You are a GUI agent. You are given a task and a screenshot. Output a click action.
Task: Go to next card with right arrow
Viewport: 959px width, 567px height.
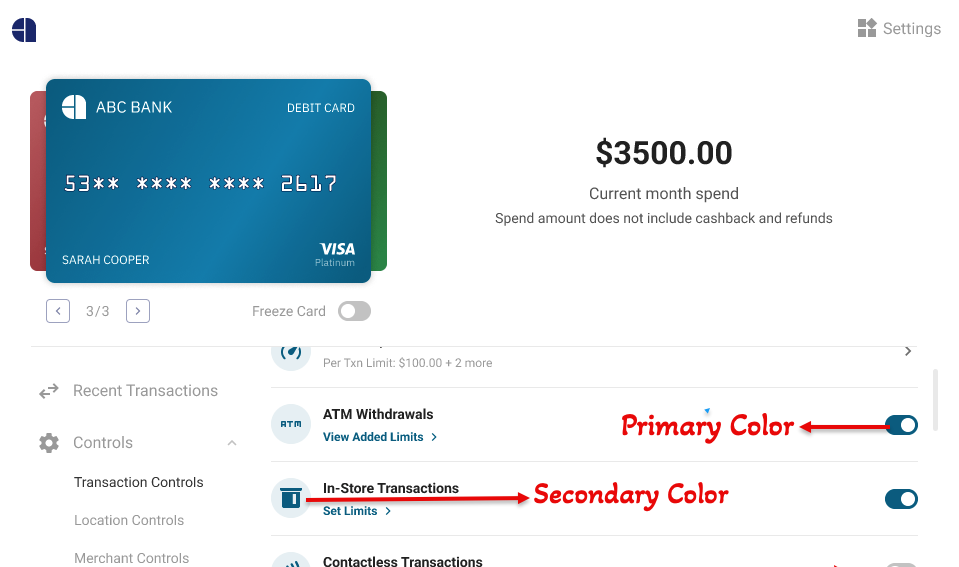pos(138,311)
